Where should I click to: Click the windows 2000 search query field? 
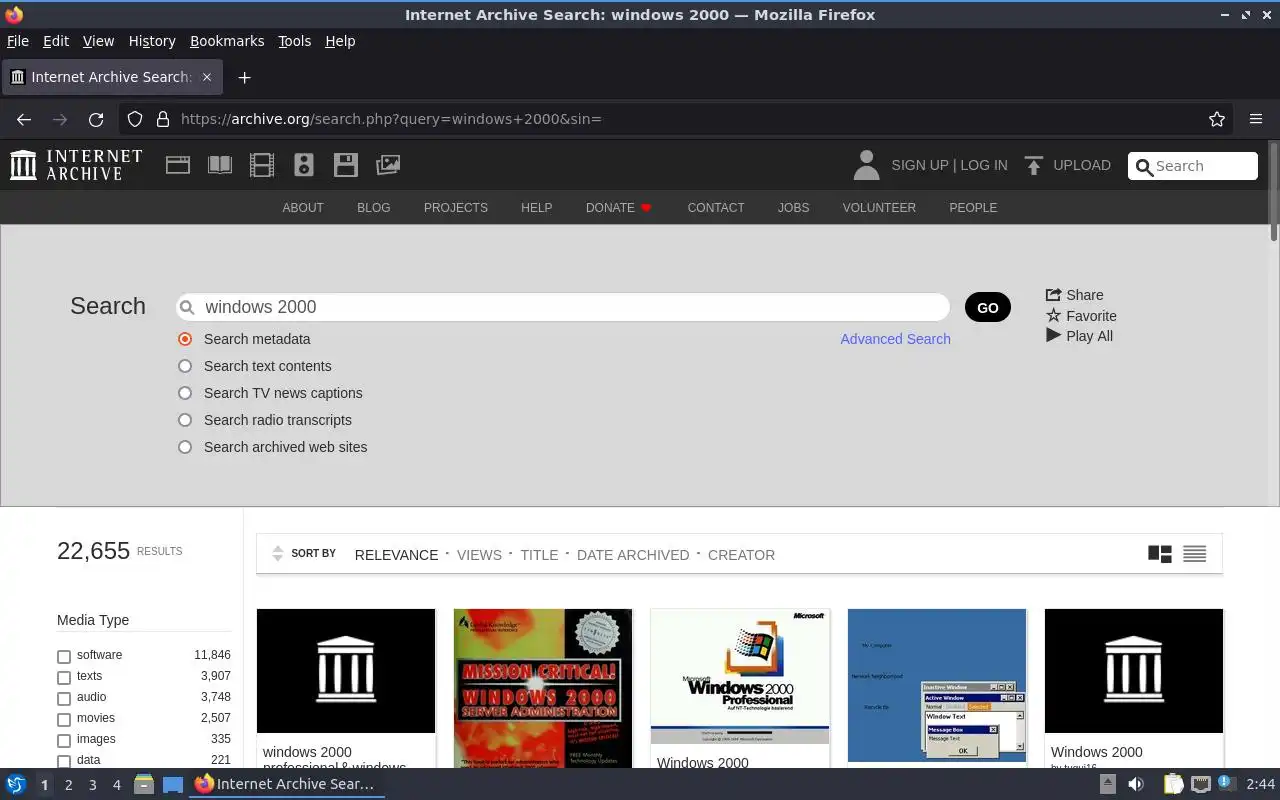click(x=563, y=307)
